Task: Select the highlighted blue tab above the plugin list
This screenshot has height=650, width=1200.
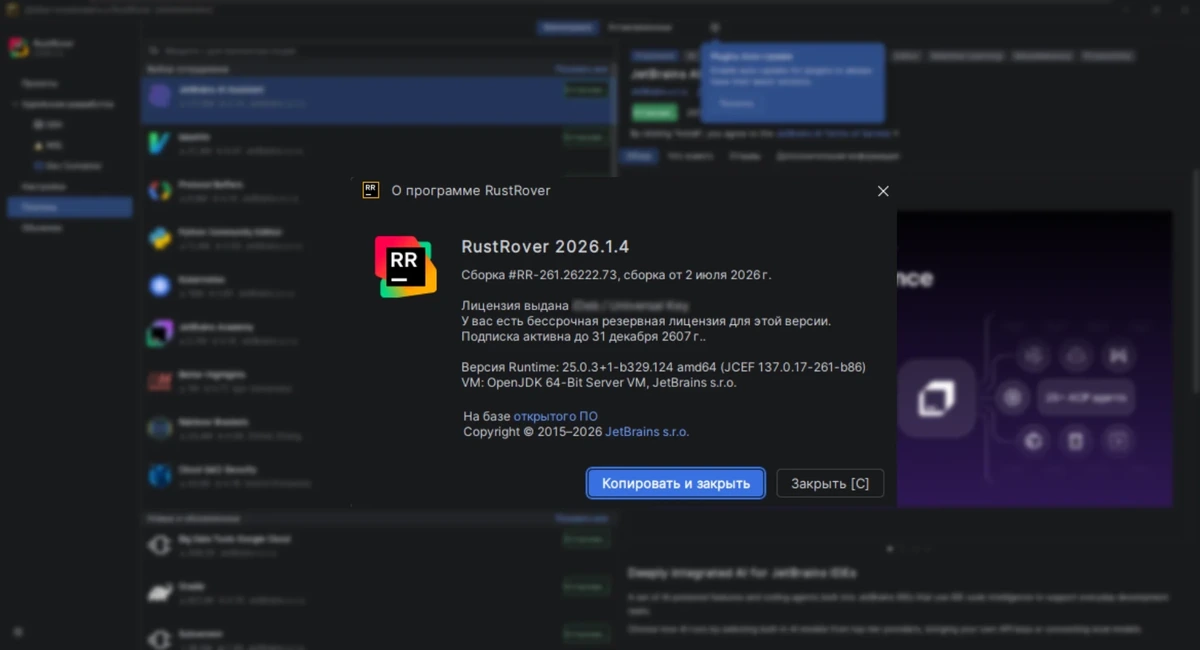Action: tap(568, 28)
